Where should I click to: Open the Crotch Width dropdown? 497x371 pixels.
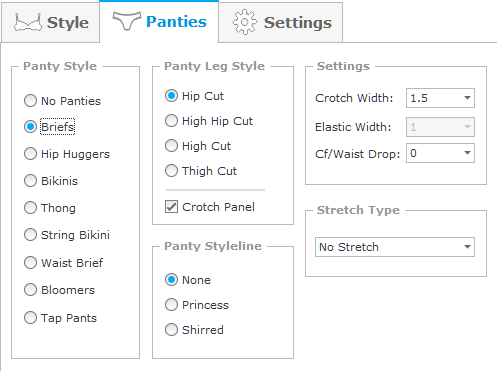(440, 98)
